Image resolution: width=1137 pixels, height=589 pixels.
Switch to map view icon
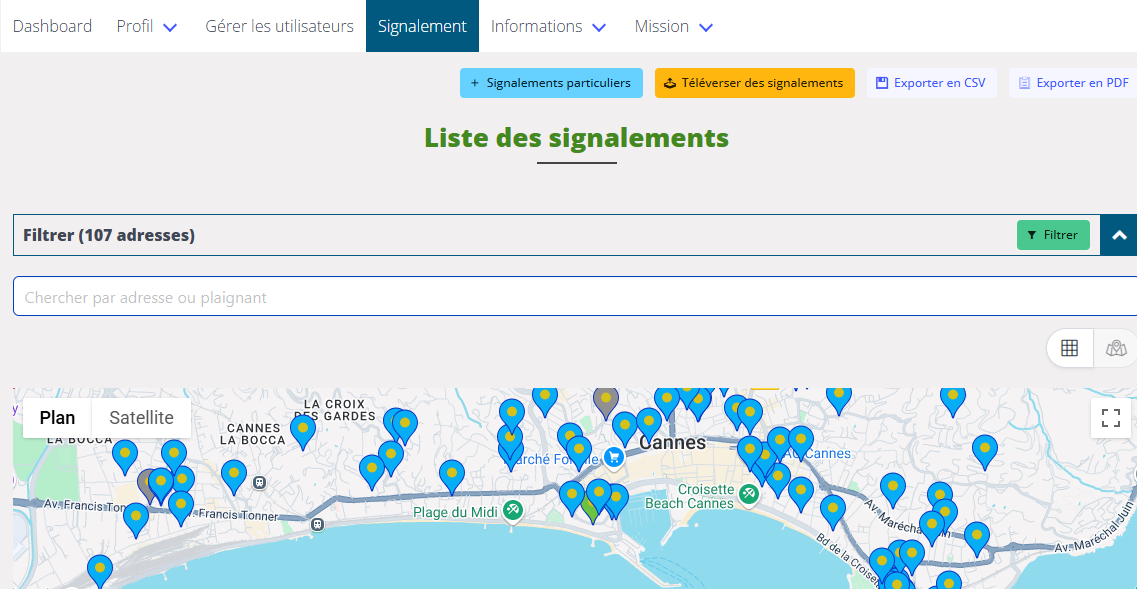pyautogui.click(x=1116, y=348)
